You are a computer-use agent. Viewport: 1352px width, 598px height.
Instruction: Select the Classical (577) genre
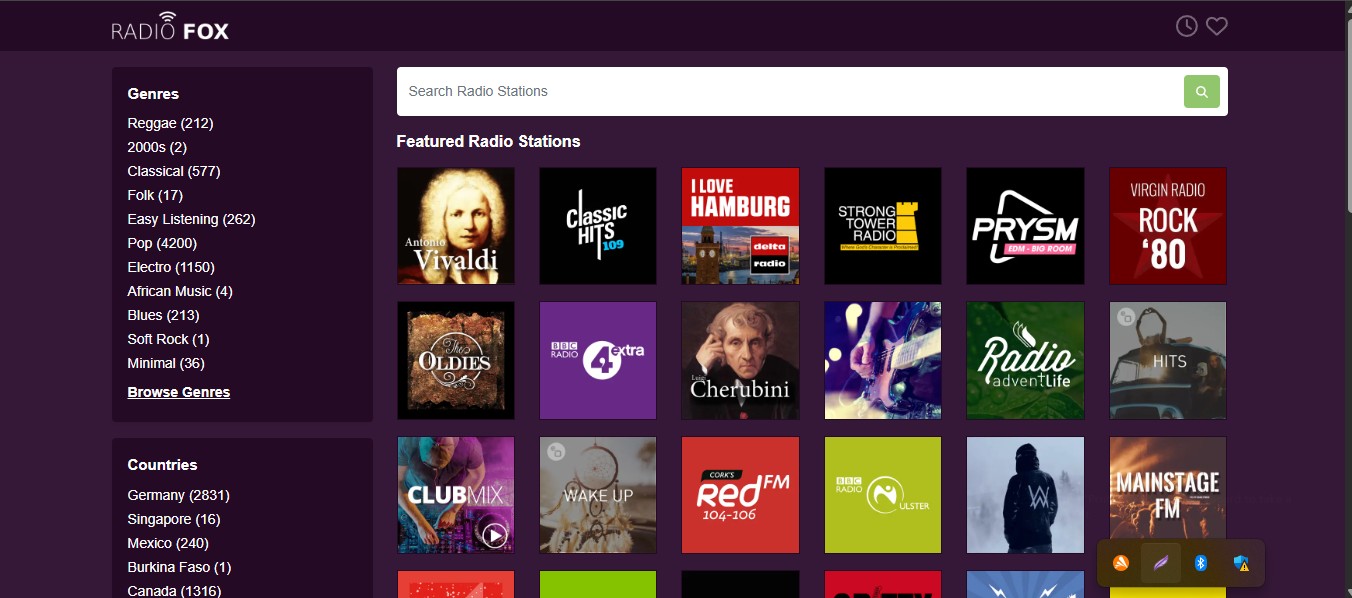coord(174,171)
